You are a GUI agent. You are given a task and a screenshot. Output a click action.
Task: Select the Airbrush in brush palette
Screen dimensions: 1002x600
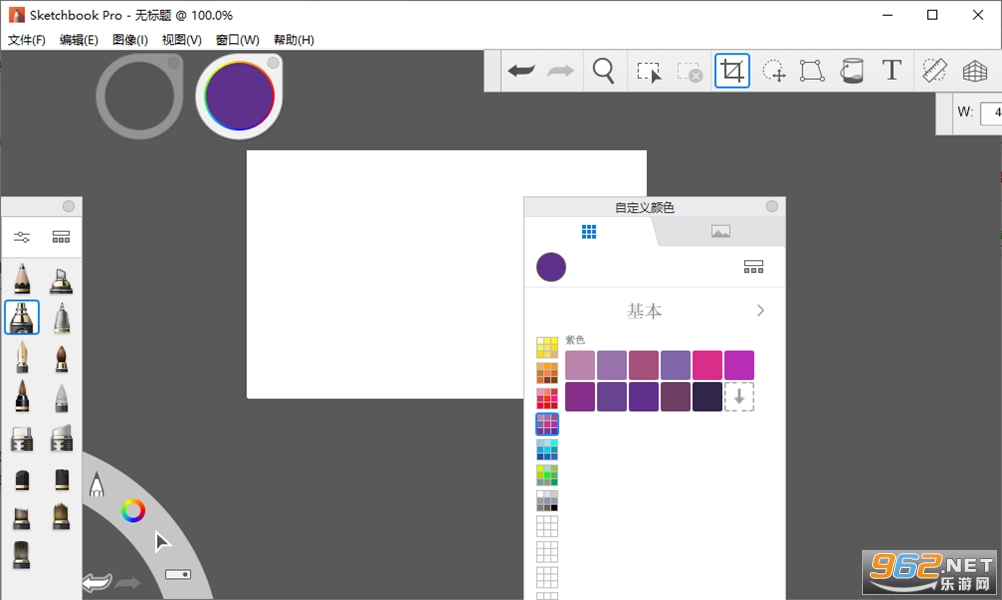tap(61, 280)
